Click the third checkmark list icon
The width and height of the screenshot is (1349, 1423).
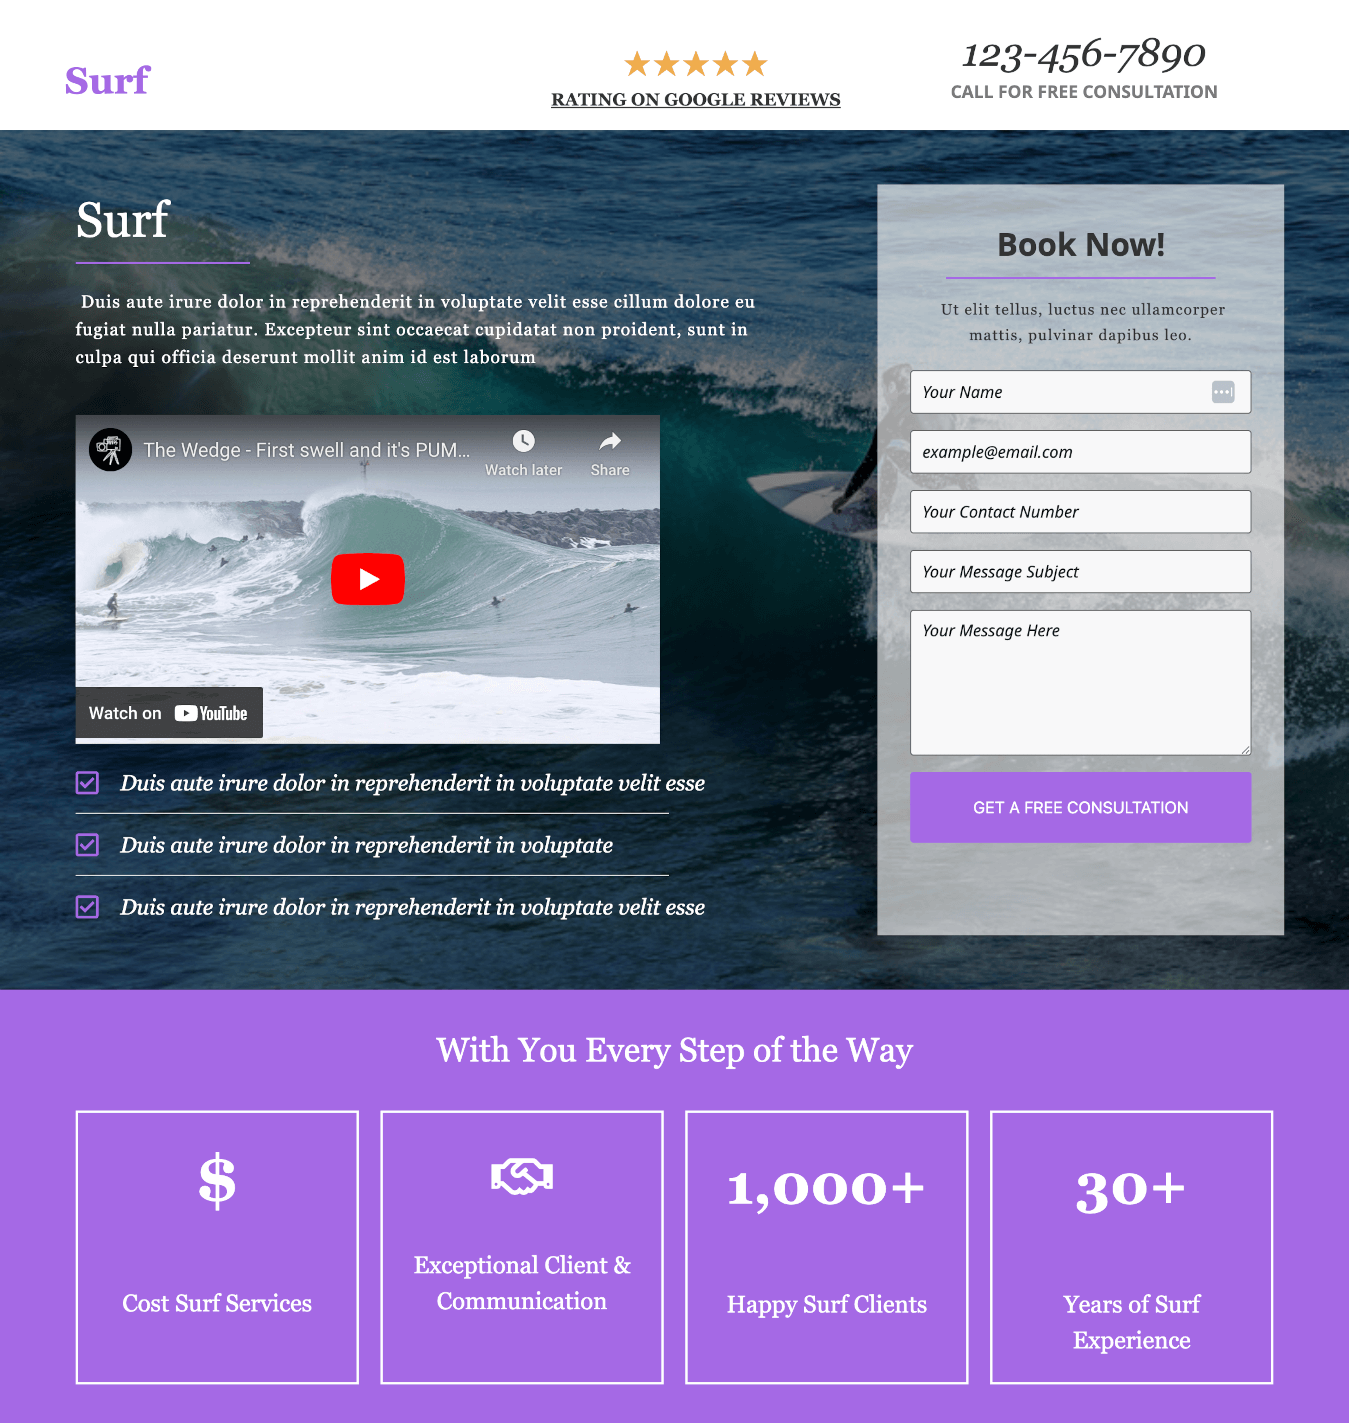pos(88,907)
